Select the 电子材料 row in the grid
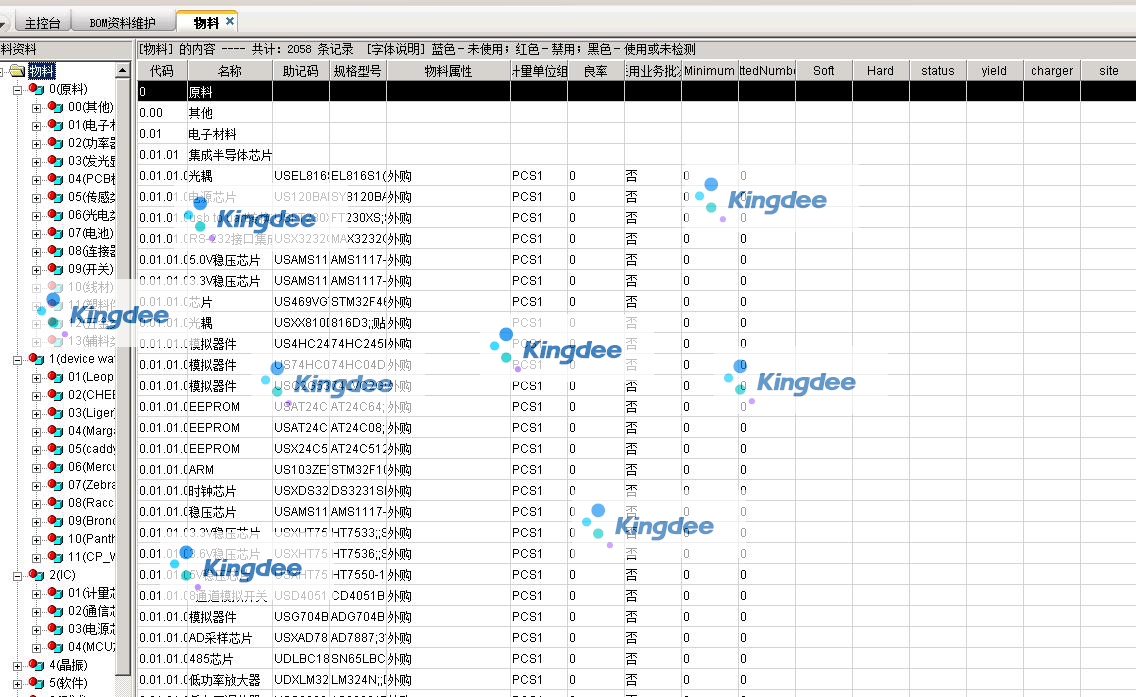The image size is (1136, 697). tap(212, 134)
